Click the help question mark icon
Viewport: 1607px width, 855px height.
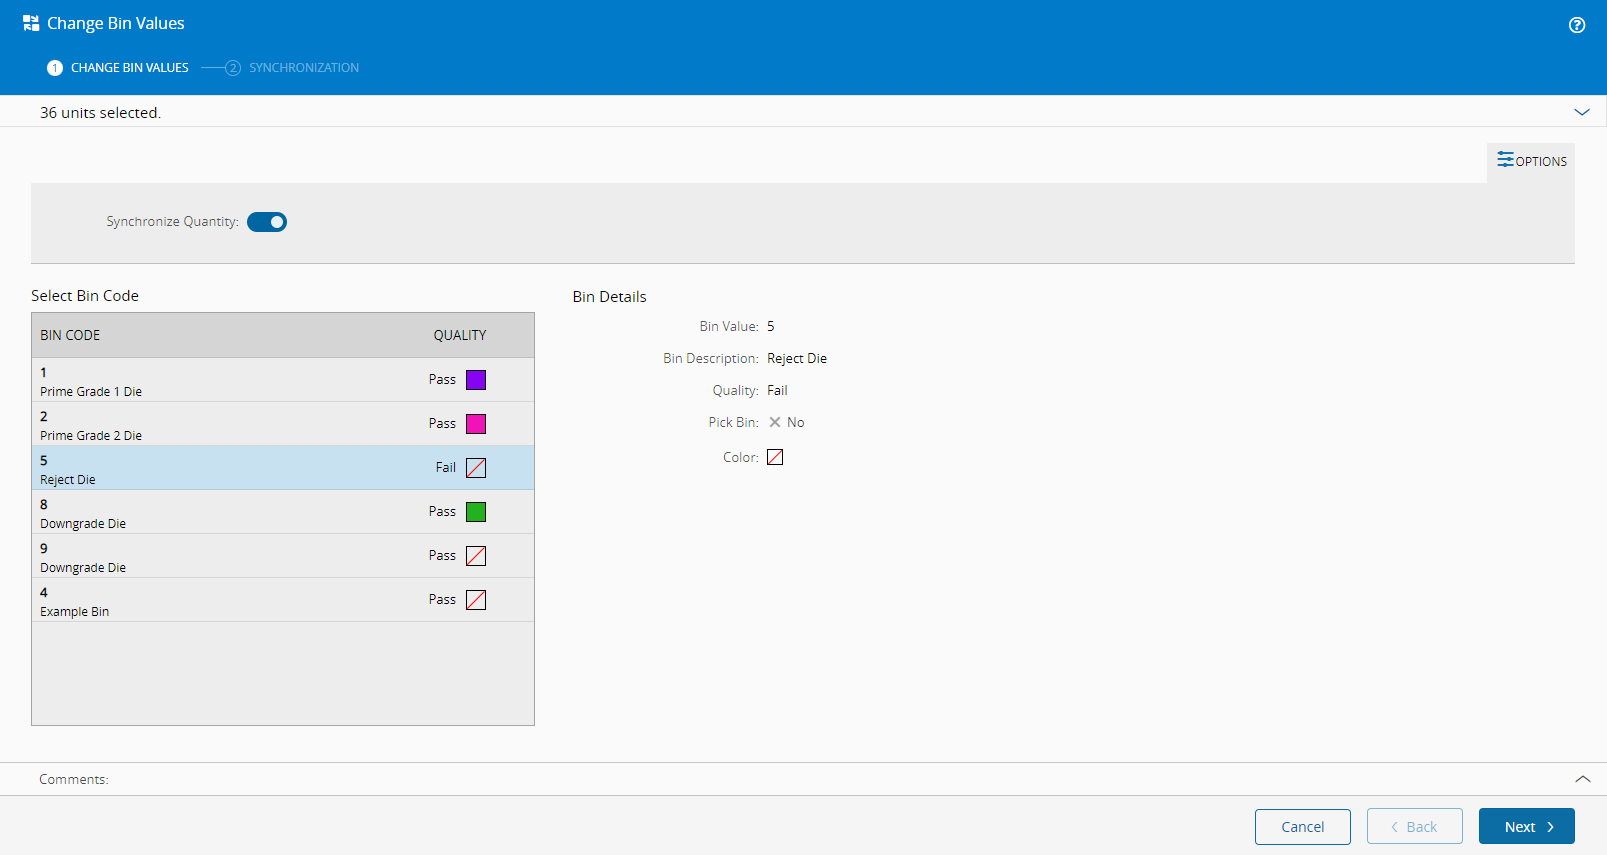tap(1577, 25)
